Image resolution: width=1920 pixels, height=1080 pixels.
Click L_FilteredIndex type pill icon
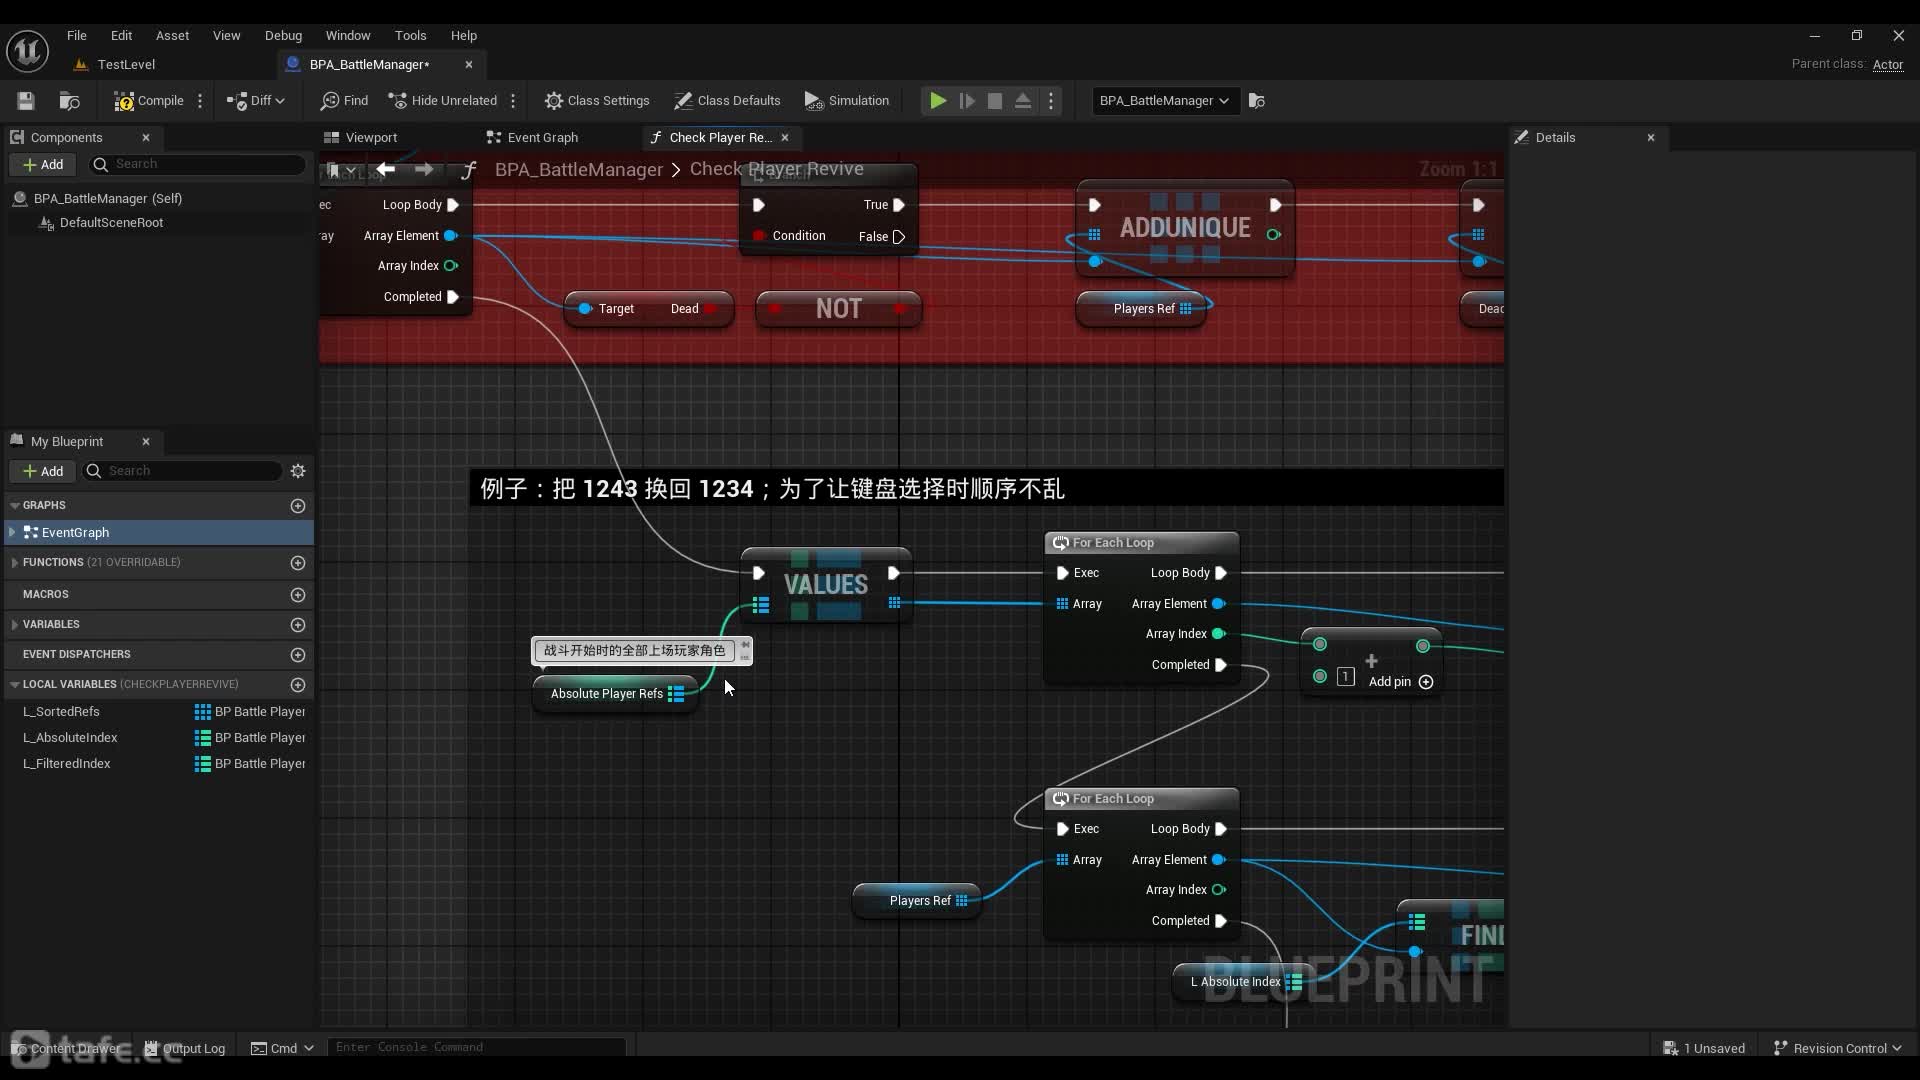203,763
